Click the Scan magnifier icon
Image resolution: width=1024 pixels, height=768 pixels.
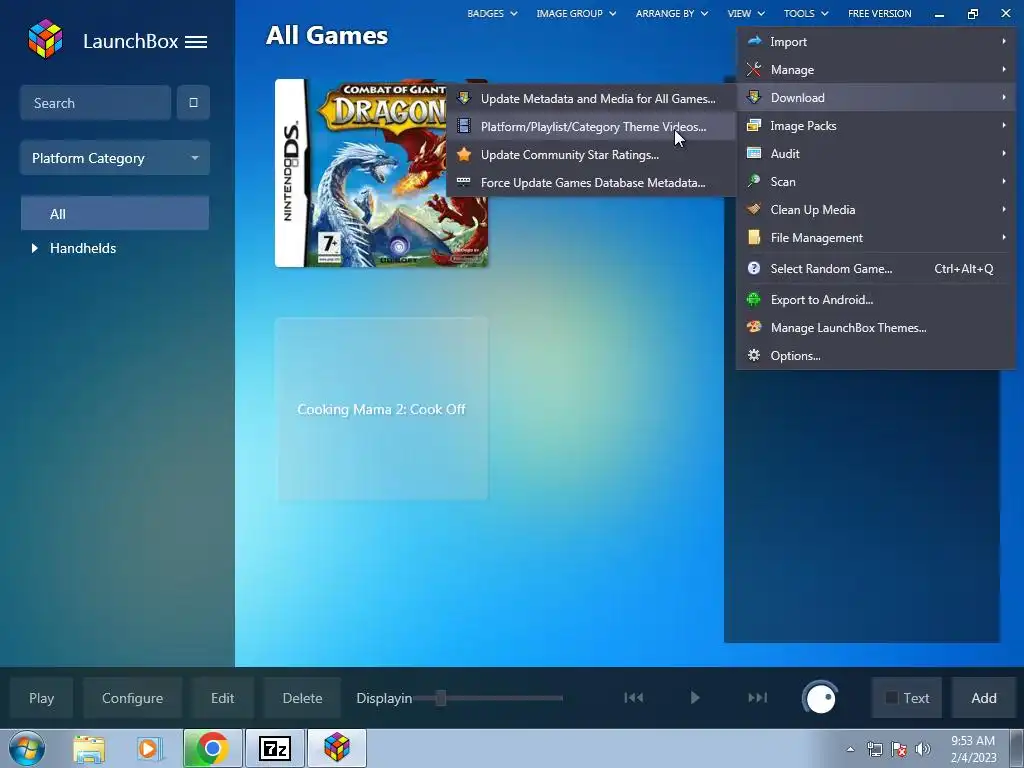(x=754, y=181)
